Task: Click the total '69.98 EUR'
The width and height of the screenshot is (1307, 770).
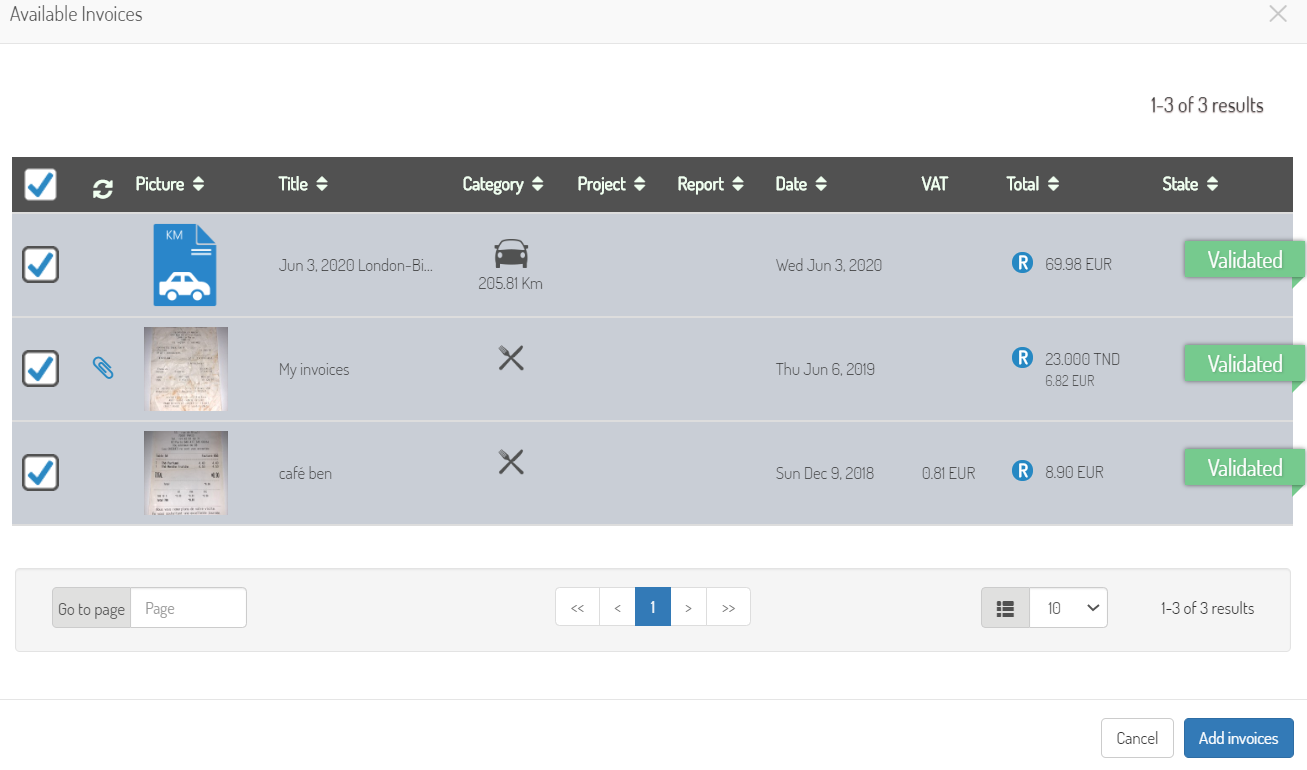Action: (x=1079, y=265)
